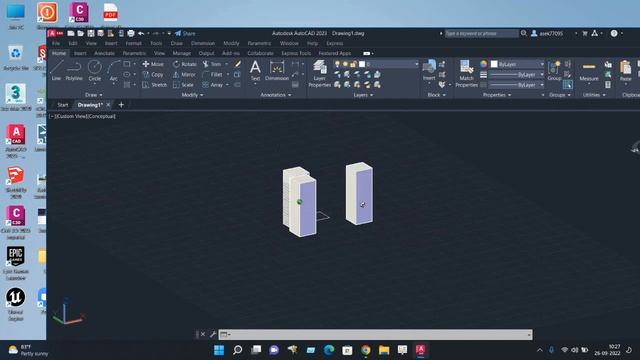The image size is (640, 360).
Task: Expand the Annotation panel
Action: (276, 95)
